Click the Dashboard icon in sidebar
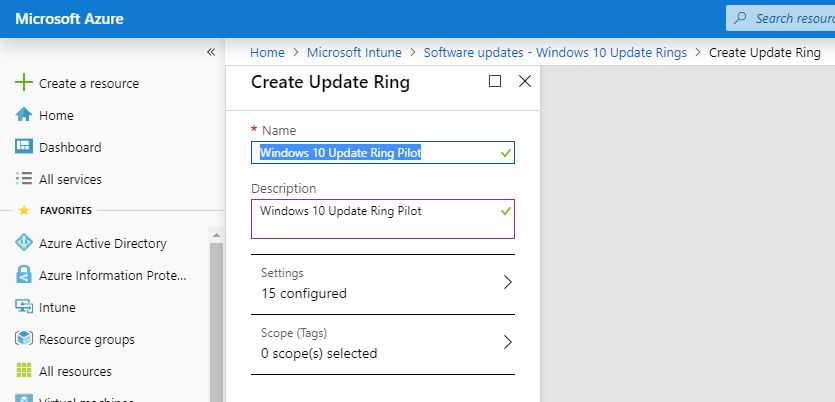Image resolution: width=835 pixels, height=402 pixels. click(24, 147)
